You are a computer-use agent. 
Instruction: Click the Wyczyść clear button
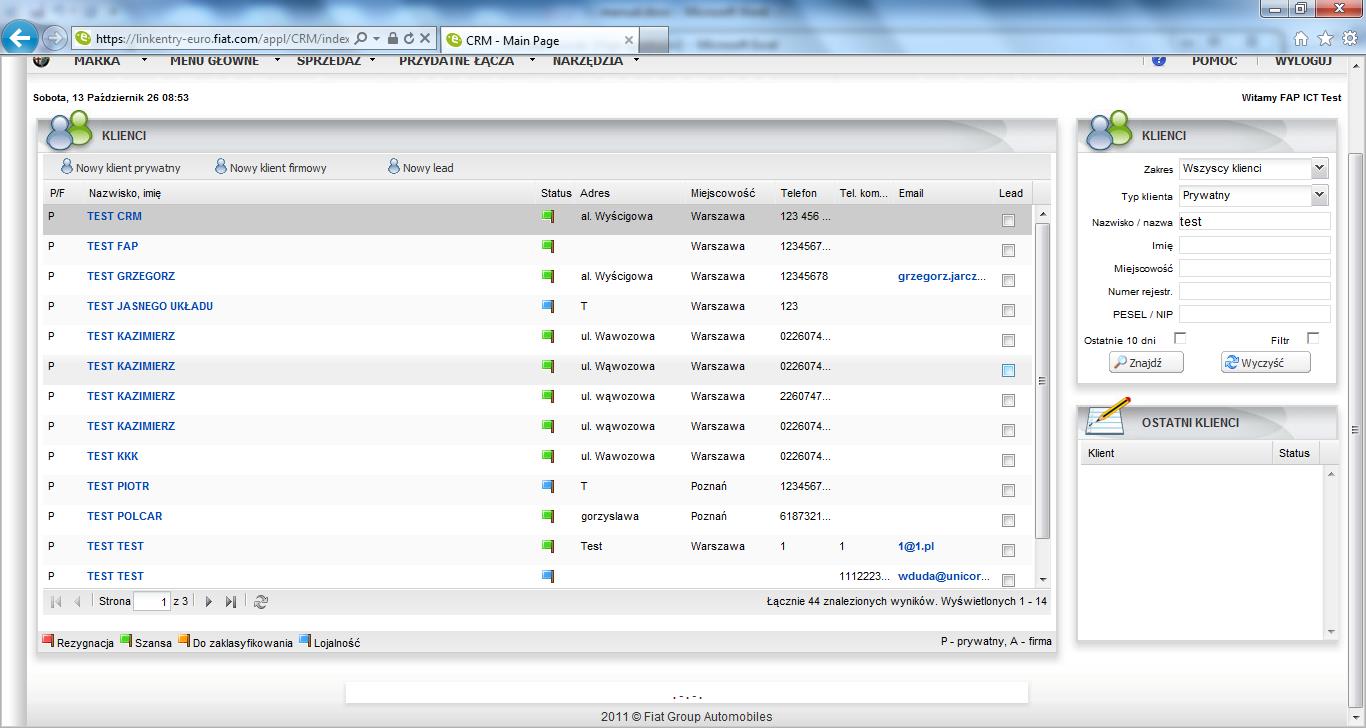click(1266, 363)
